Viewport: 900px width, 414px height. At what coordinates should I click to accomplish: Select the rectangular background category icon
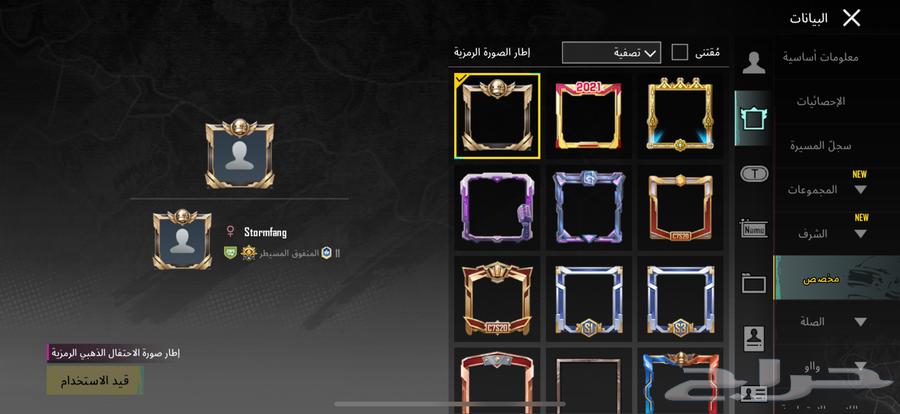coord(754,283)
